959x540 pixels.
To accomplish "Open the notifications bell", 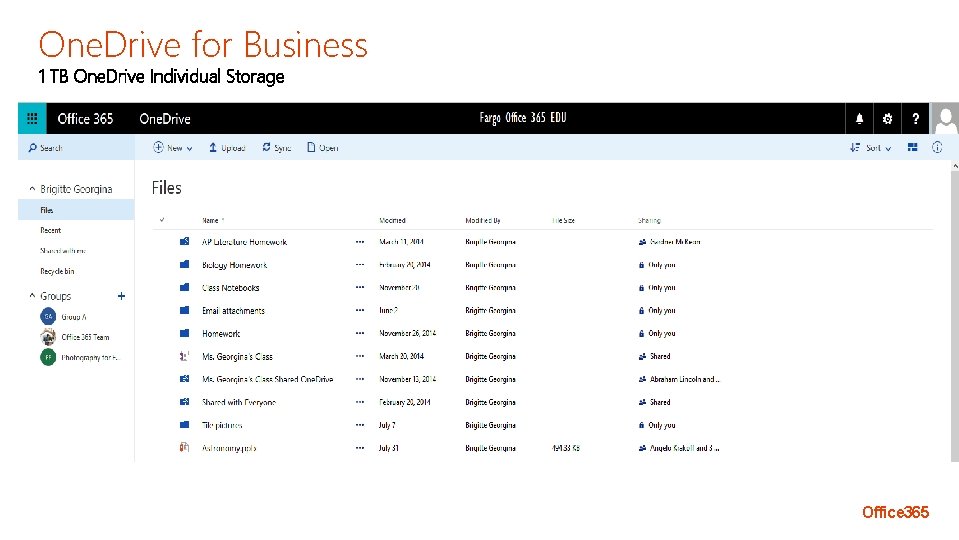I will click(859, 119).
